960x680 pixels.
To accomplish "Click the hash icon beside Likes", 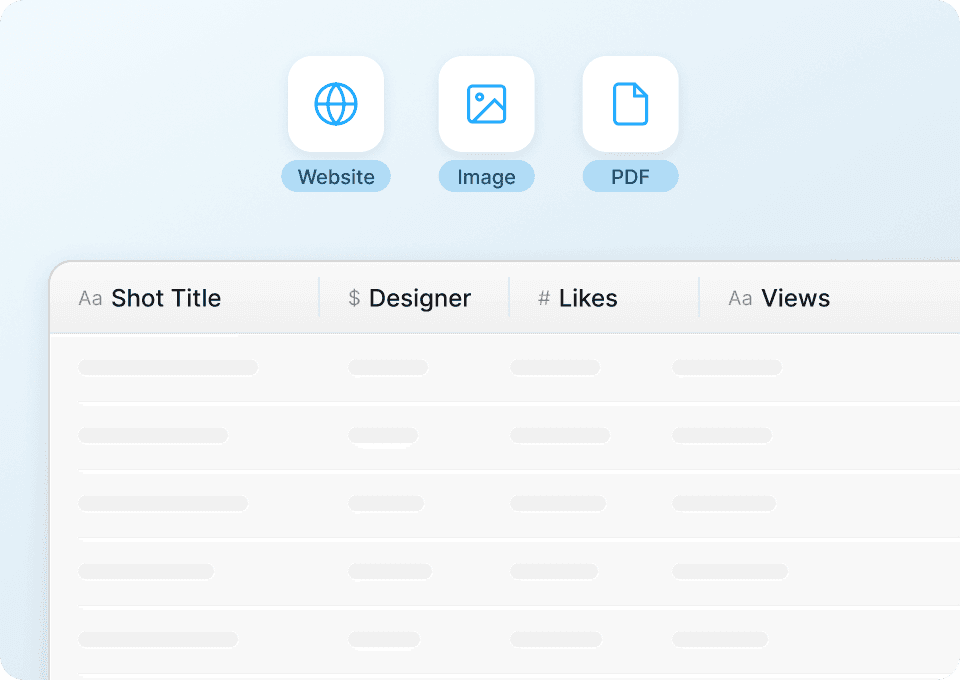I will 544,298.
